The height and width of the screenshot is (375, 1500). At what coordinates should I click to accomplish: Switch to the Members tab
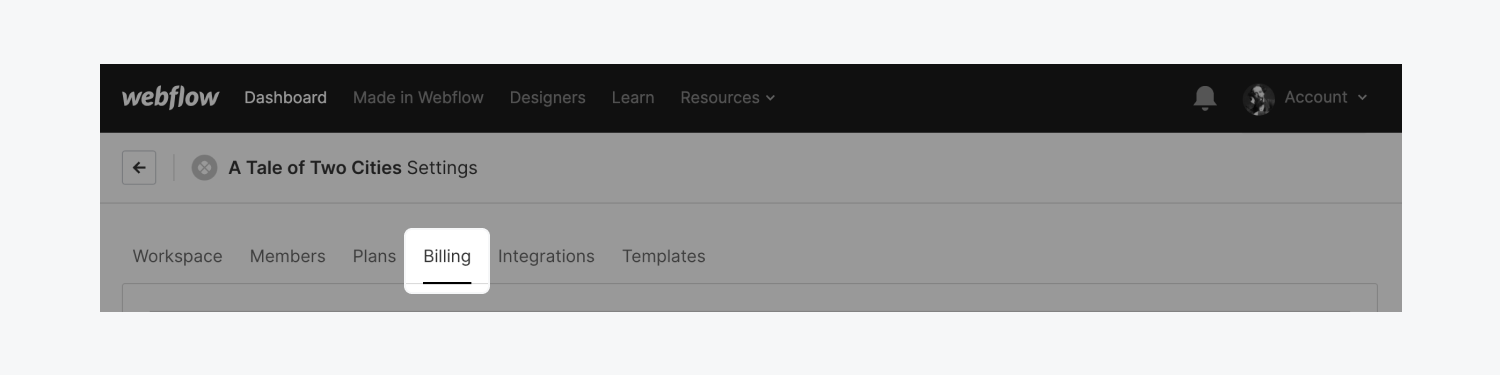click(x=287, y=256)
